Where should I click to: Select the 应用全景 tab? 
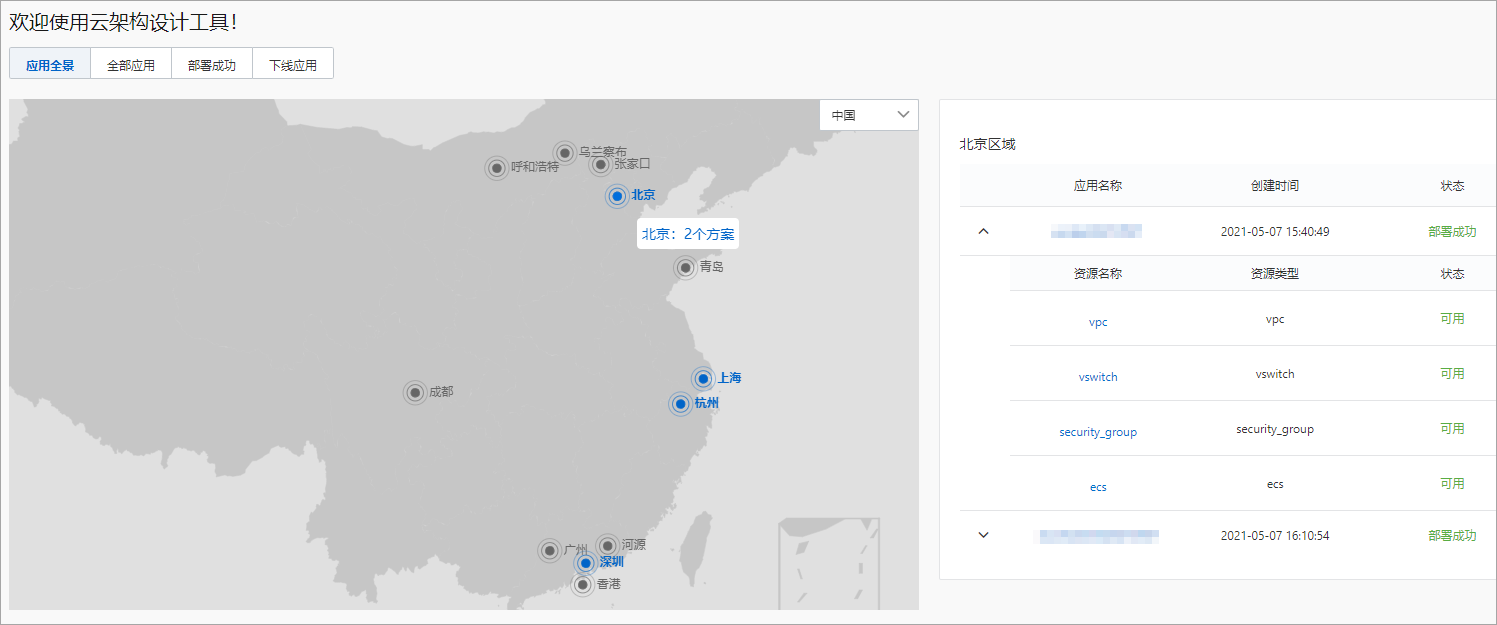(50, 64)
